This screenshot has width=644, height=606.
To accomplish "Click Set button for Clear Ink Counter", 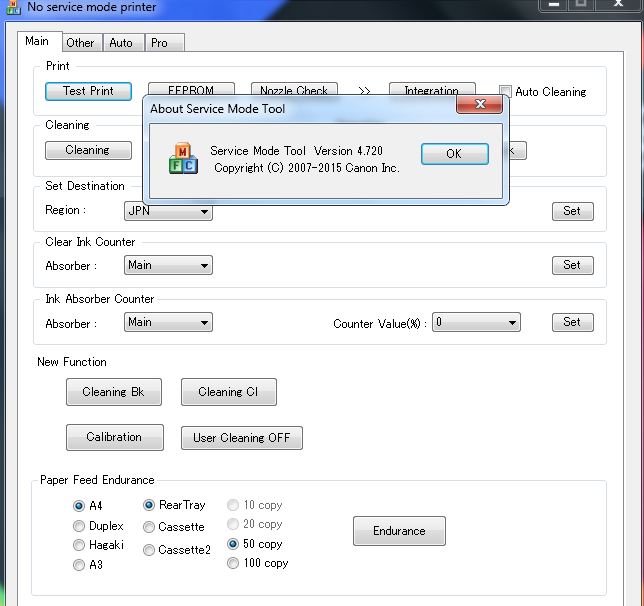I will coord(572,265).
